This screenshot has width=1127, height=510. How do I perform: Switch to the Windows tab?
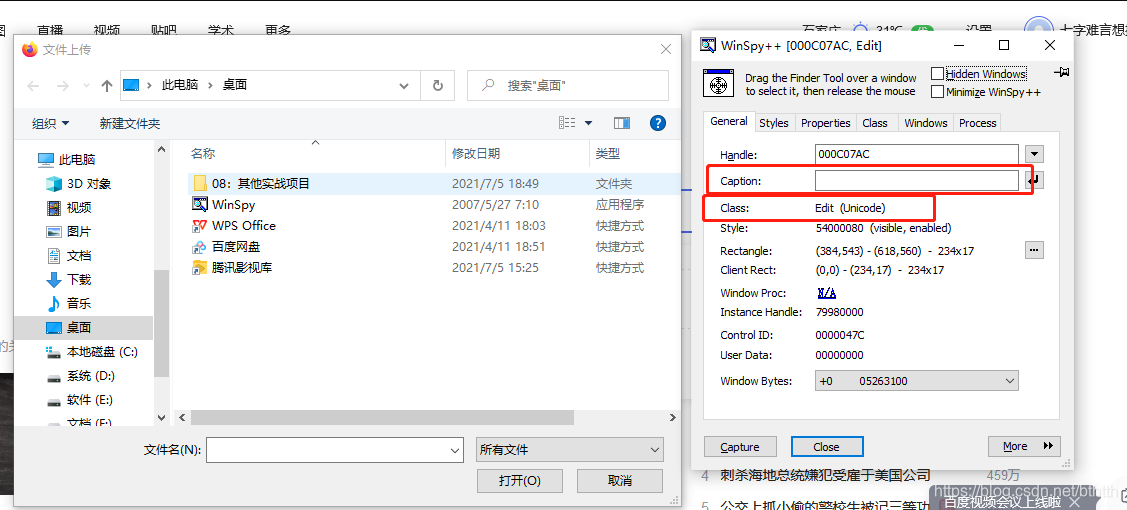[926, 123]
